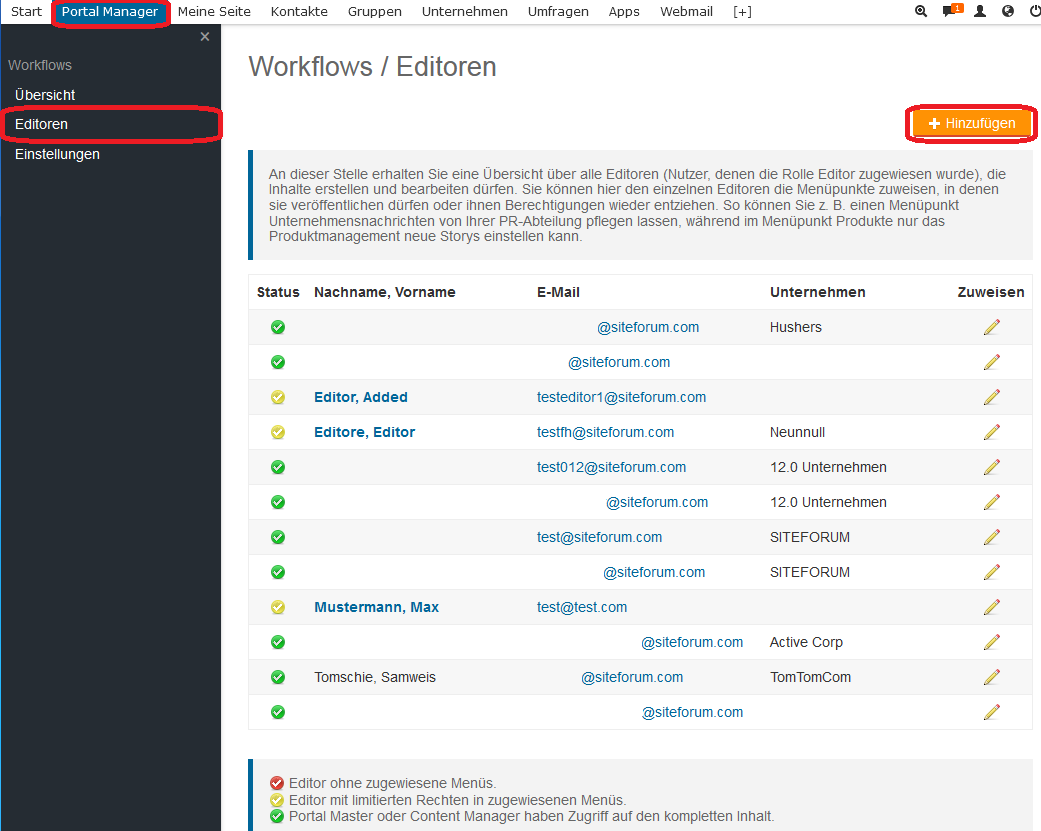Click green legend icon for Portal Master
Image resolution: width=1041 pixels, height=831 pixels.
pyautogui.click(x=277, y=816)
